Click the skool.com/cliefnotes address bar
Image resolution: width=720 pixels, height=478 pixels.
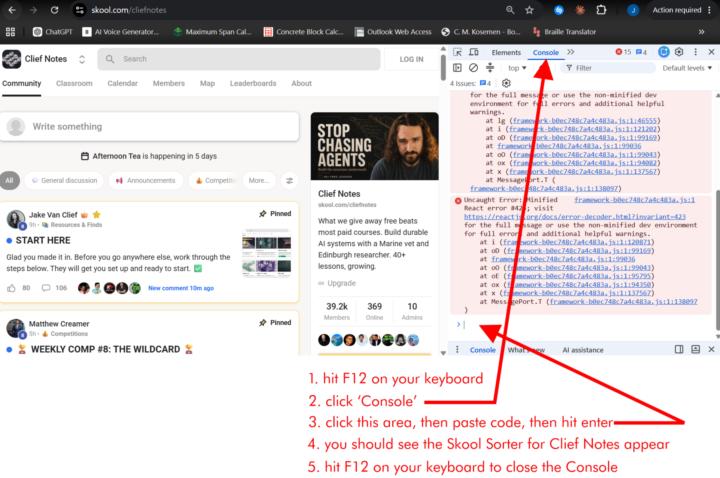(x=129, y=10)
